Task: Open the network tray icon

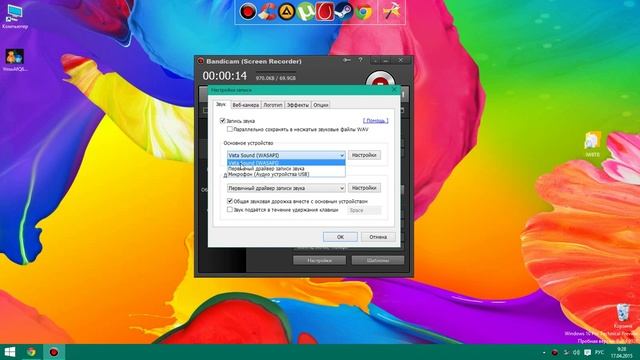Action: click(x=566, y=352)
